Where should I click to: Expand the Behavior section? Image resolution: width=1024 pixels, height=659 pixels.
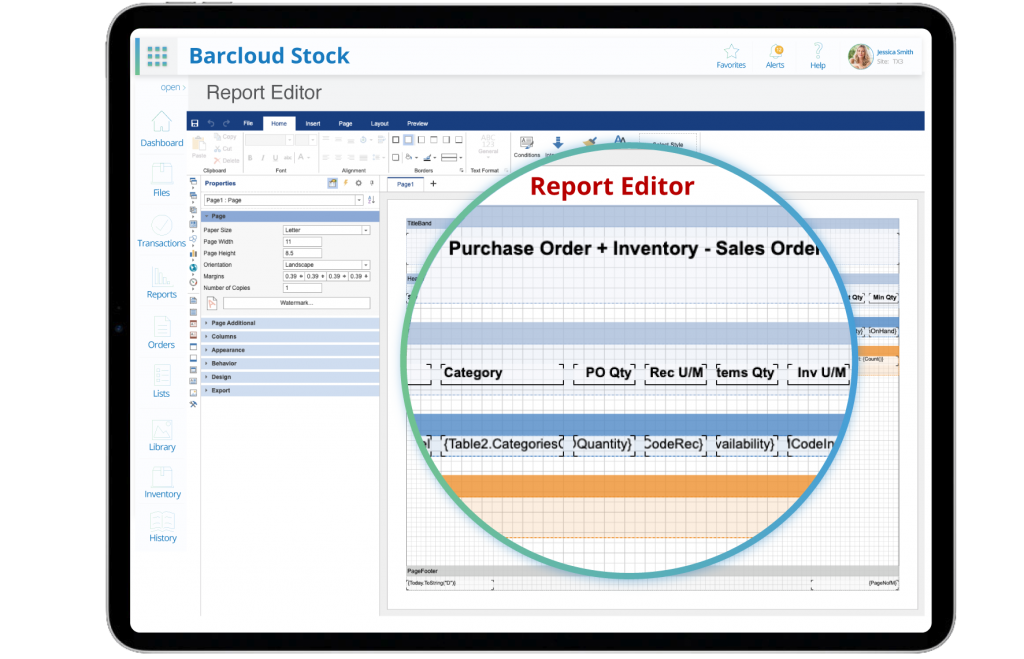point(290,363)
